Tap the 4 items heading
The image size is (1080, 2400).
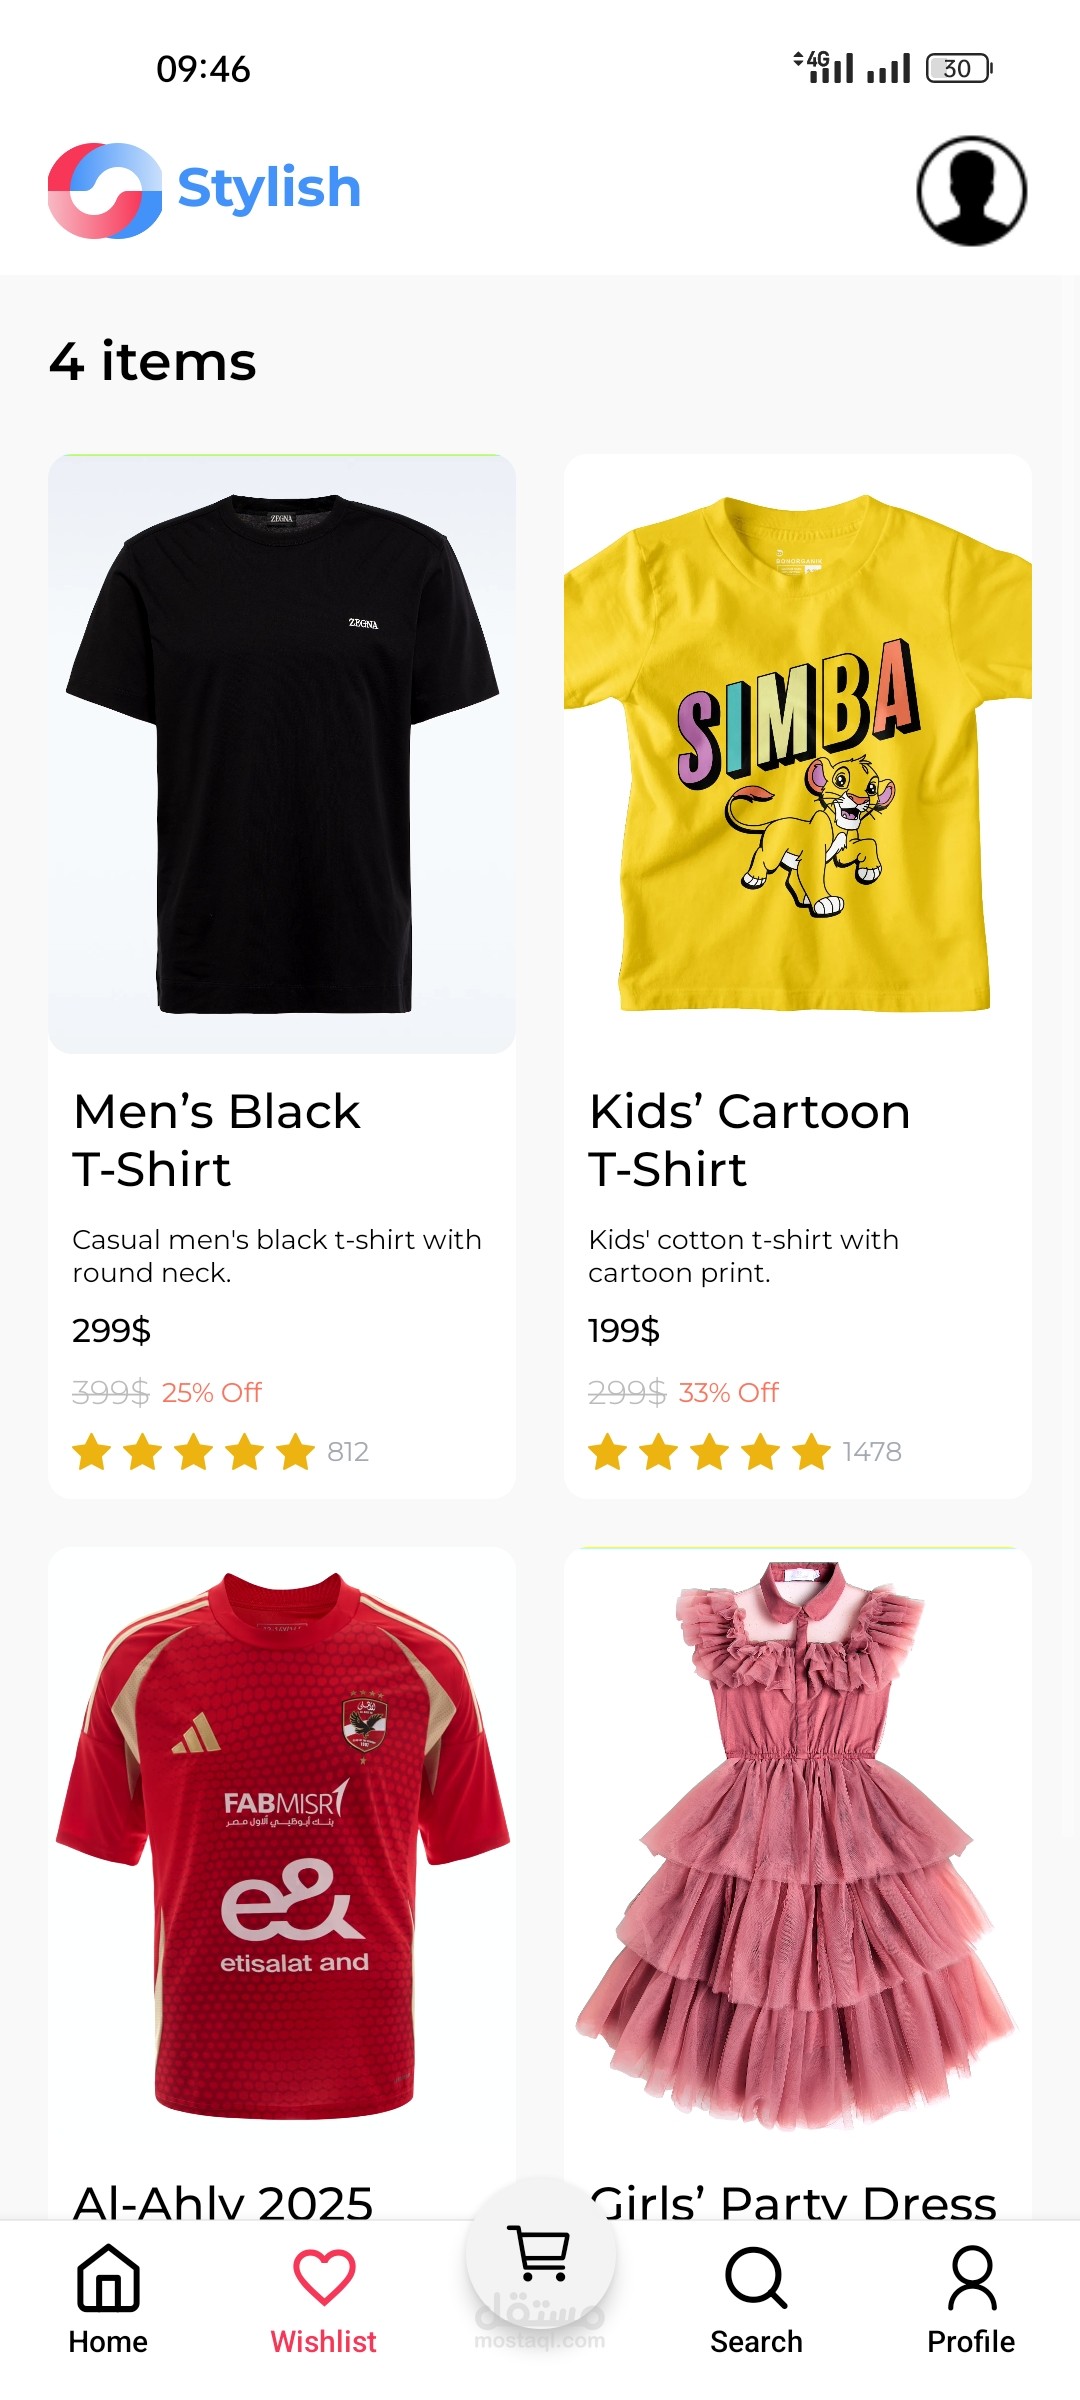click(153, 361)
